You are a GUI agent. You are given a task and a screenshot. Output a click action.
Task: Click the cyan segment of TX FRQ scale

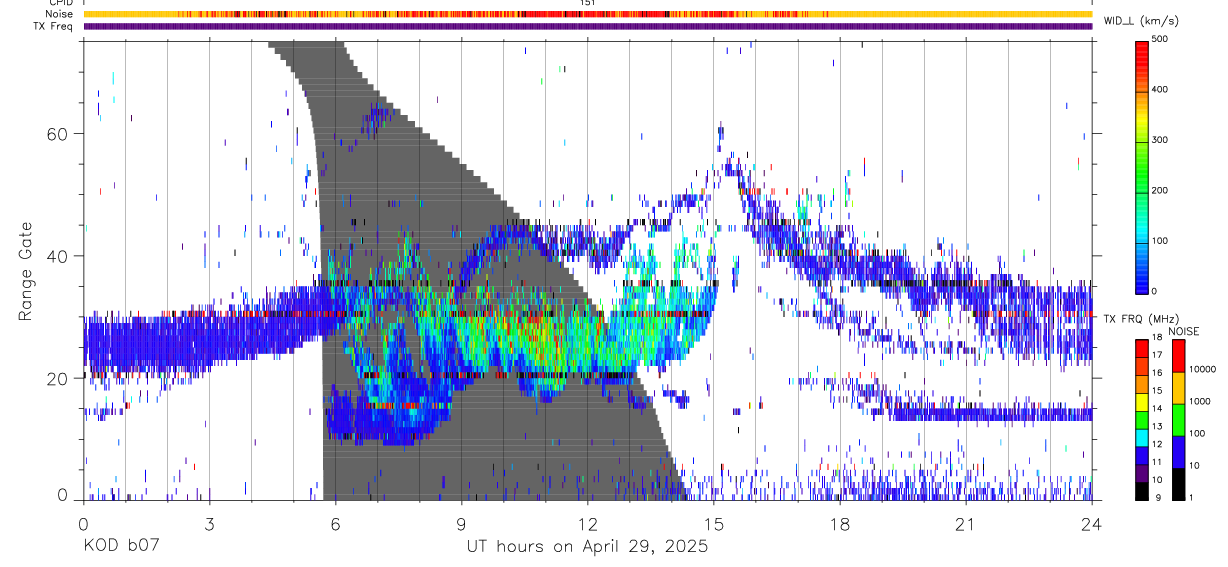point(1141,438)
